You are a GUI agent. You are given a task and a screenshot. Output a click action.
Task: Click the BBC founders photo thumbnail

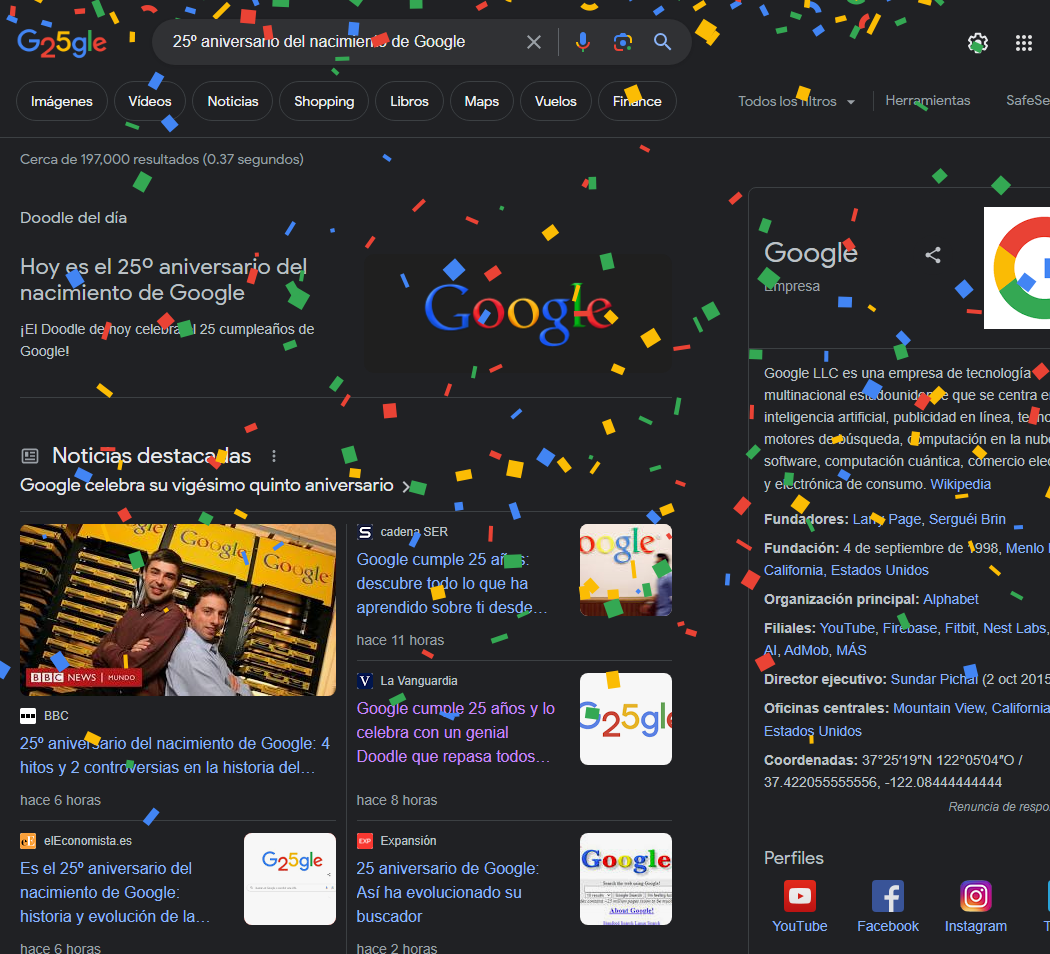(178, 609)
